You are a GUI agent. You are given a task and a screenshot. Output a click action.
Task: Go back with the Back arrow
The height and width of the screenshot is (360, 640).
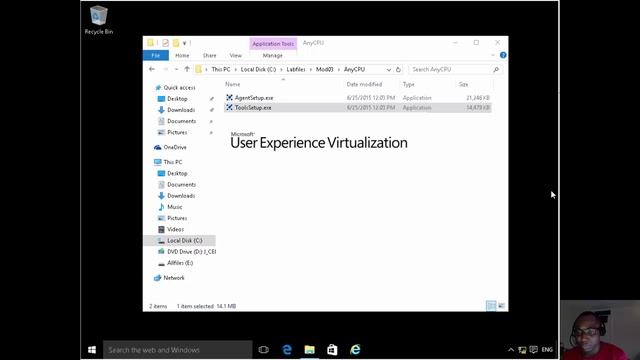pyautogui.click(x=152, y=69)
